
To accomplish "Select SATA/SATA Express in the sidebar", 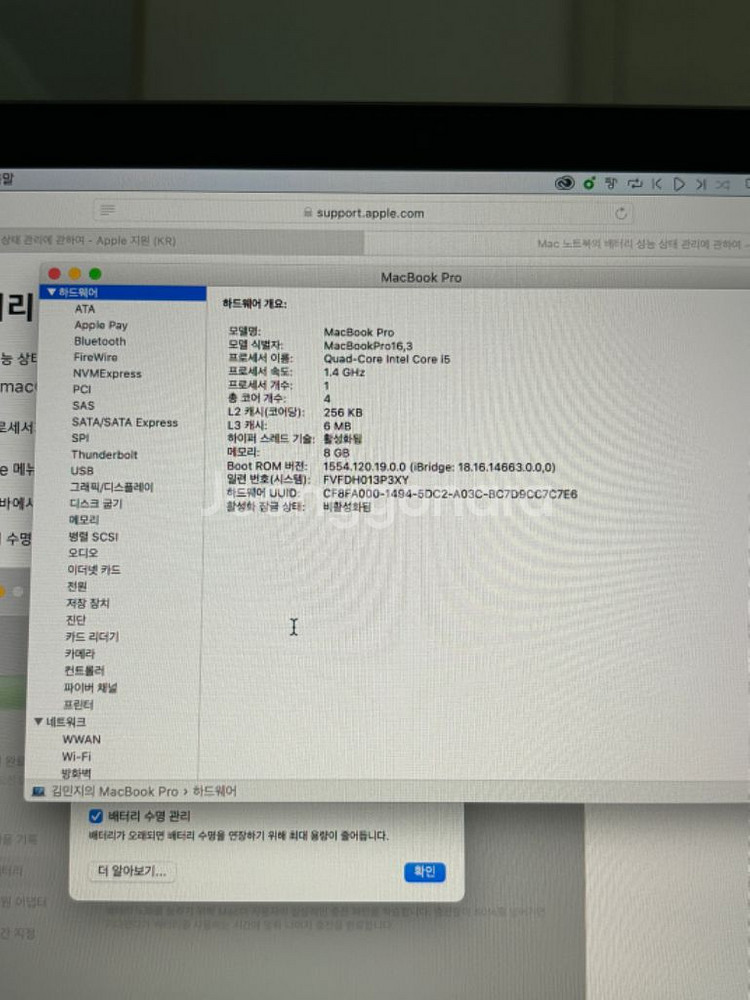I will (124, 422).
